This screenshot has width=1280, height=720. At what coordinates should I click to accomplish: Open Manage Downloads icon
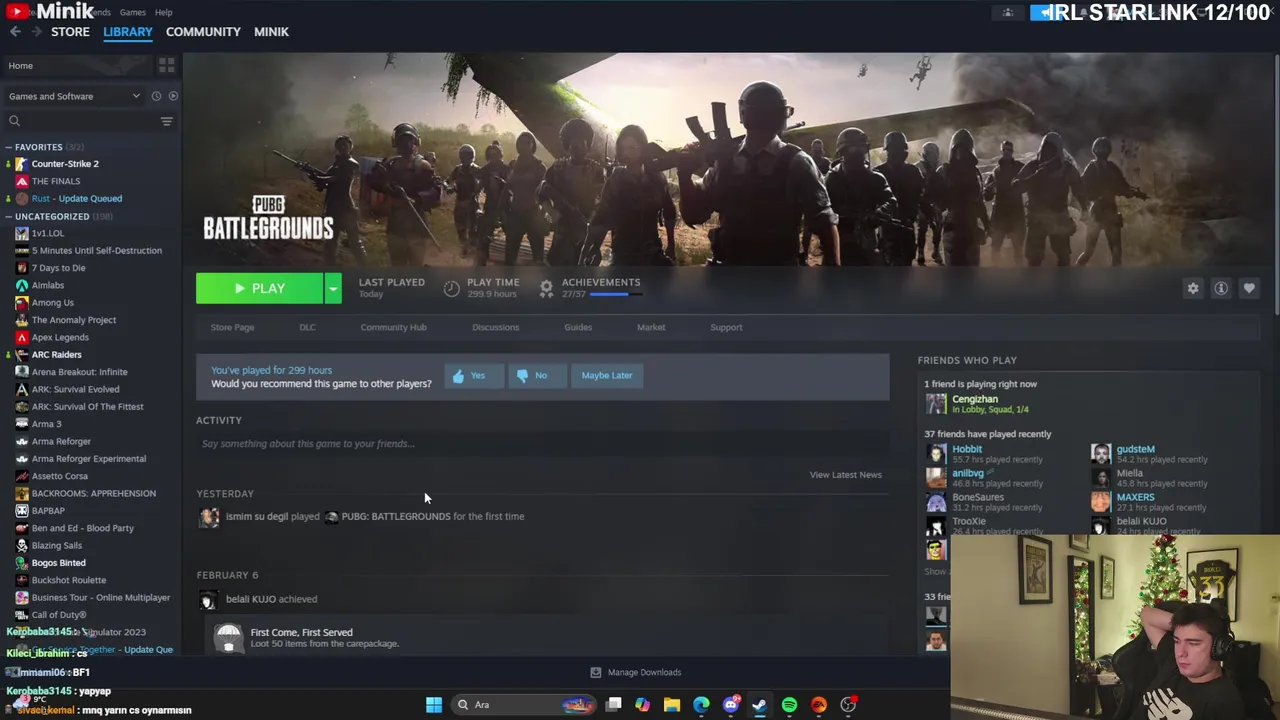click(596, 672)
